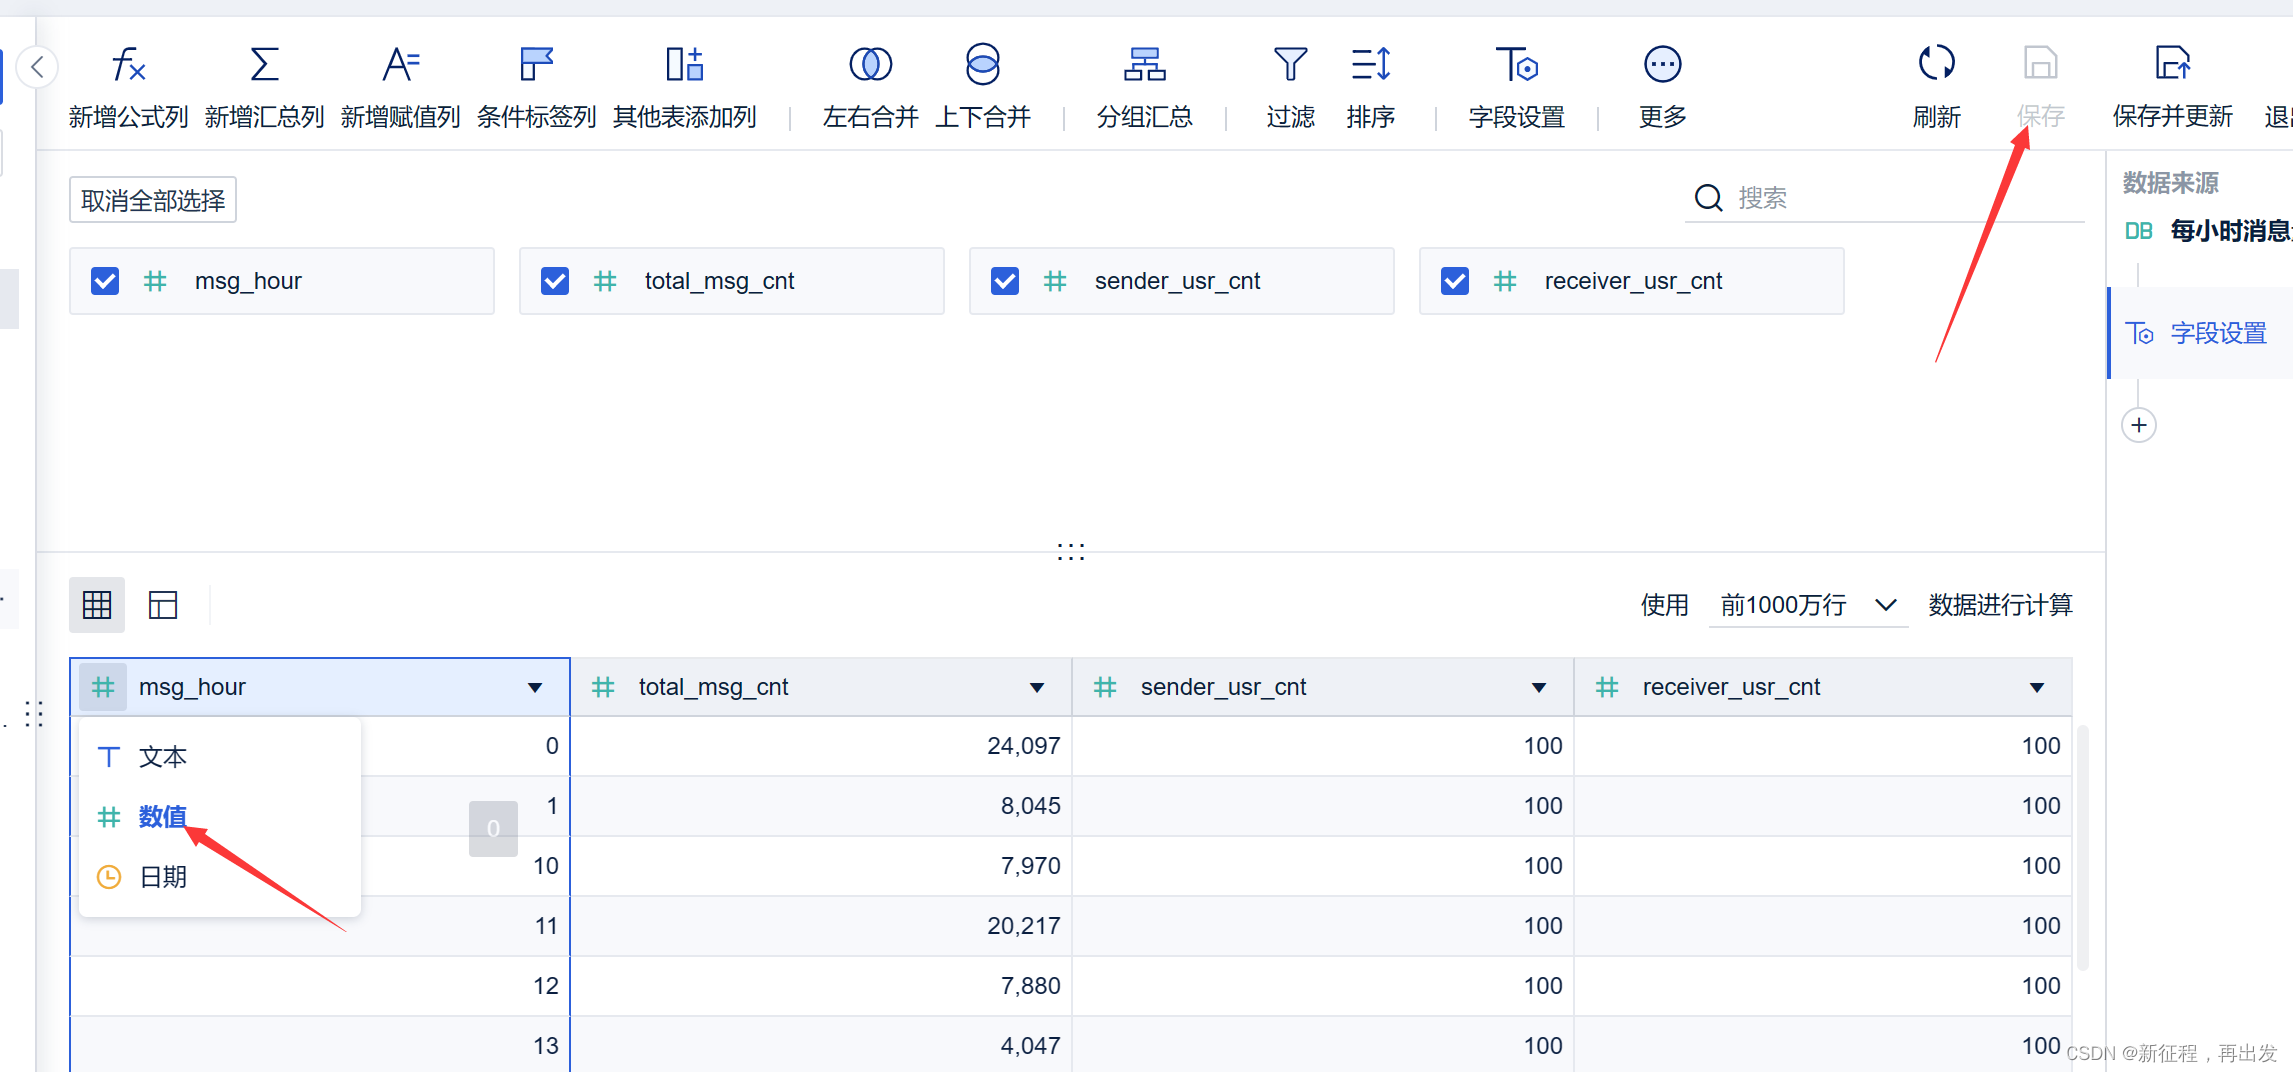The image size is (2293, 1072).
Task: Uncheck the total_msg_cnt field checkbox
Action: [555, 281]
